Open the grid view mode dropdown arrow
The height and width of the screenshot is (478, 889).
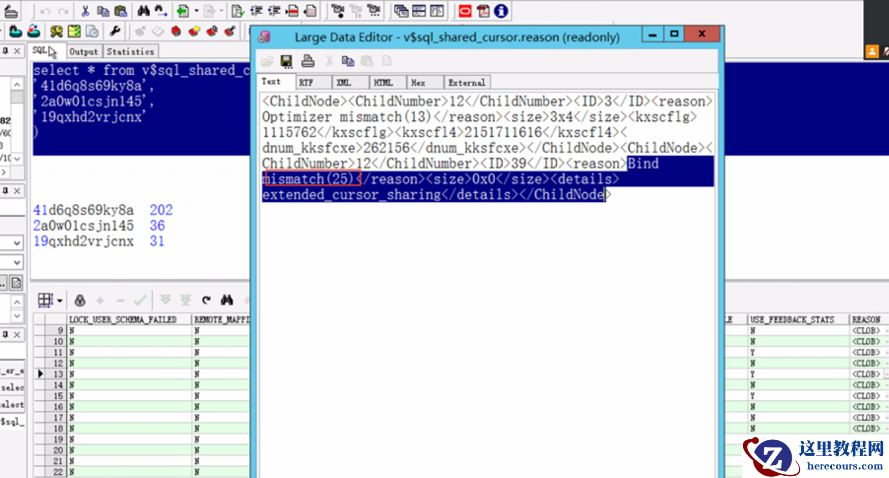[x=60, y=301]
